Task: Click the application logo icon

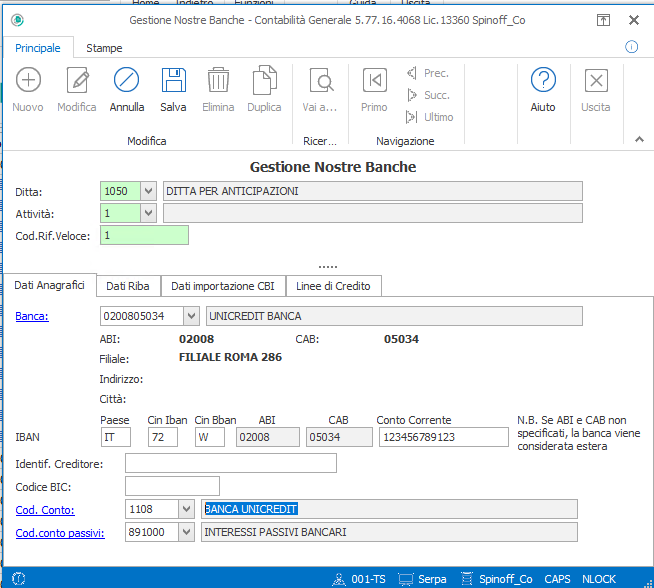Action: click(18, 20)
